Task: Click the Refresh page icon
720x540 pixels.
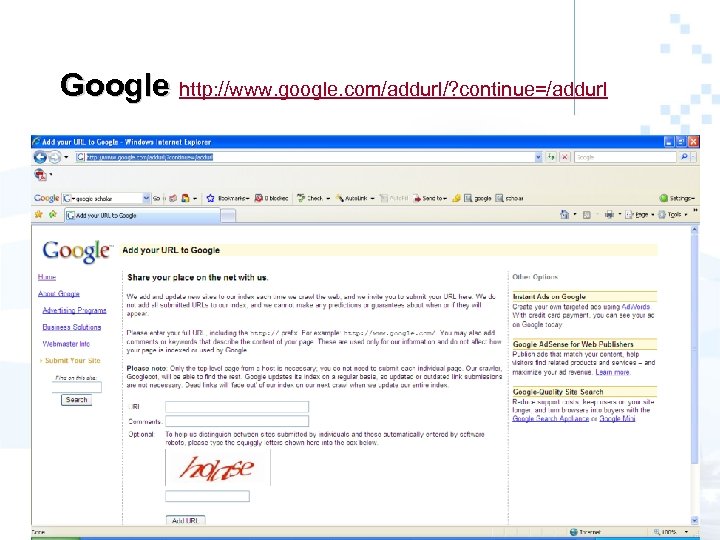Action: (551, 157)
